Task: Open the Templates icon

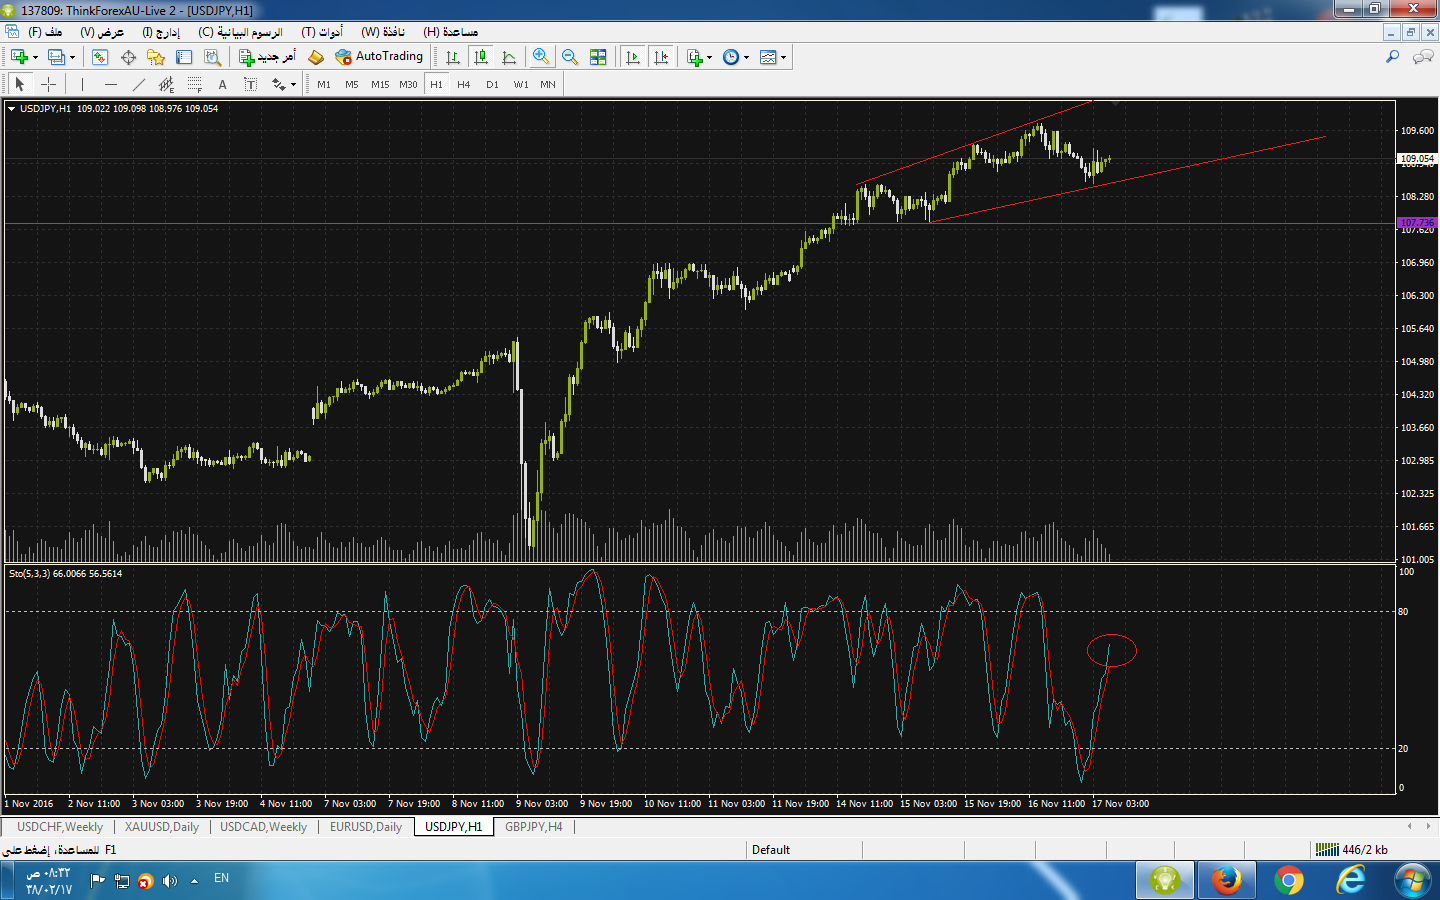Action: point(768,57)
